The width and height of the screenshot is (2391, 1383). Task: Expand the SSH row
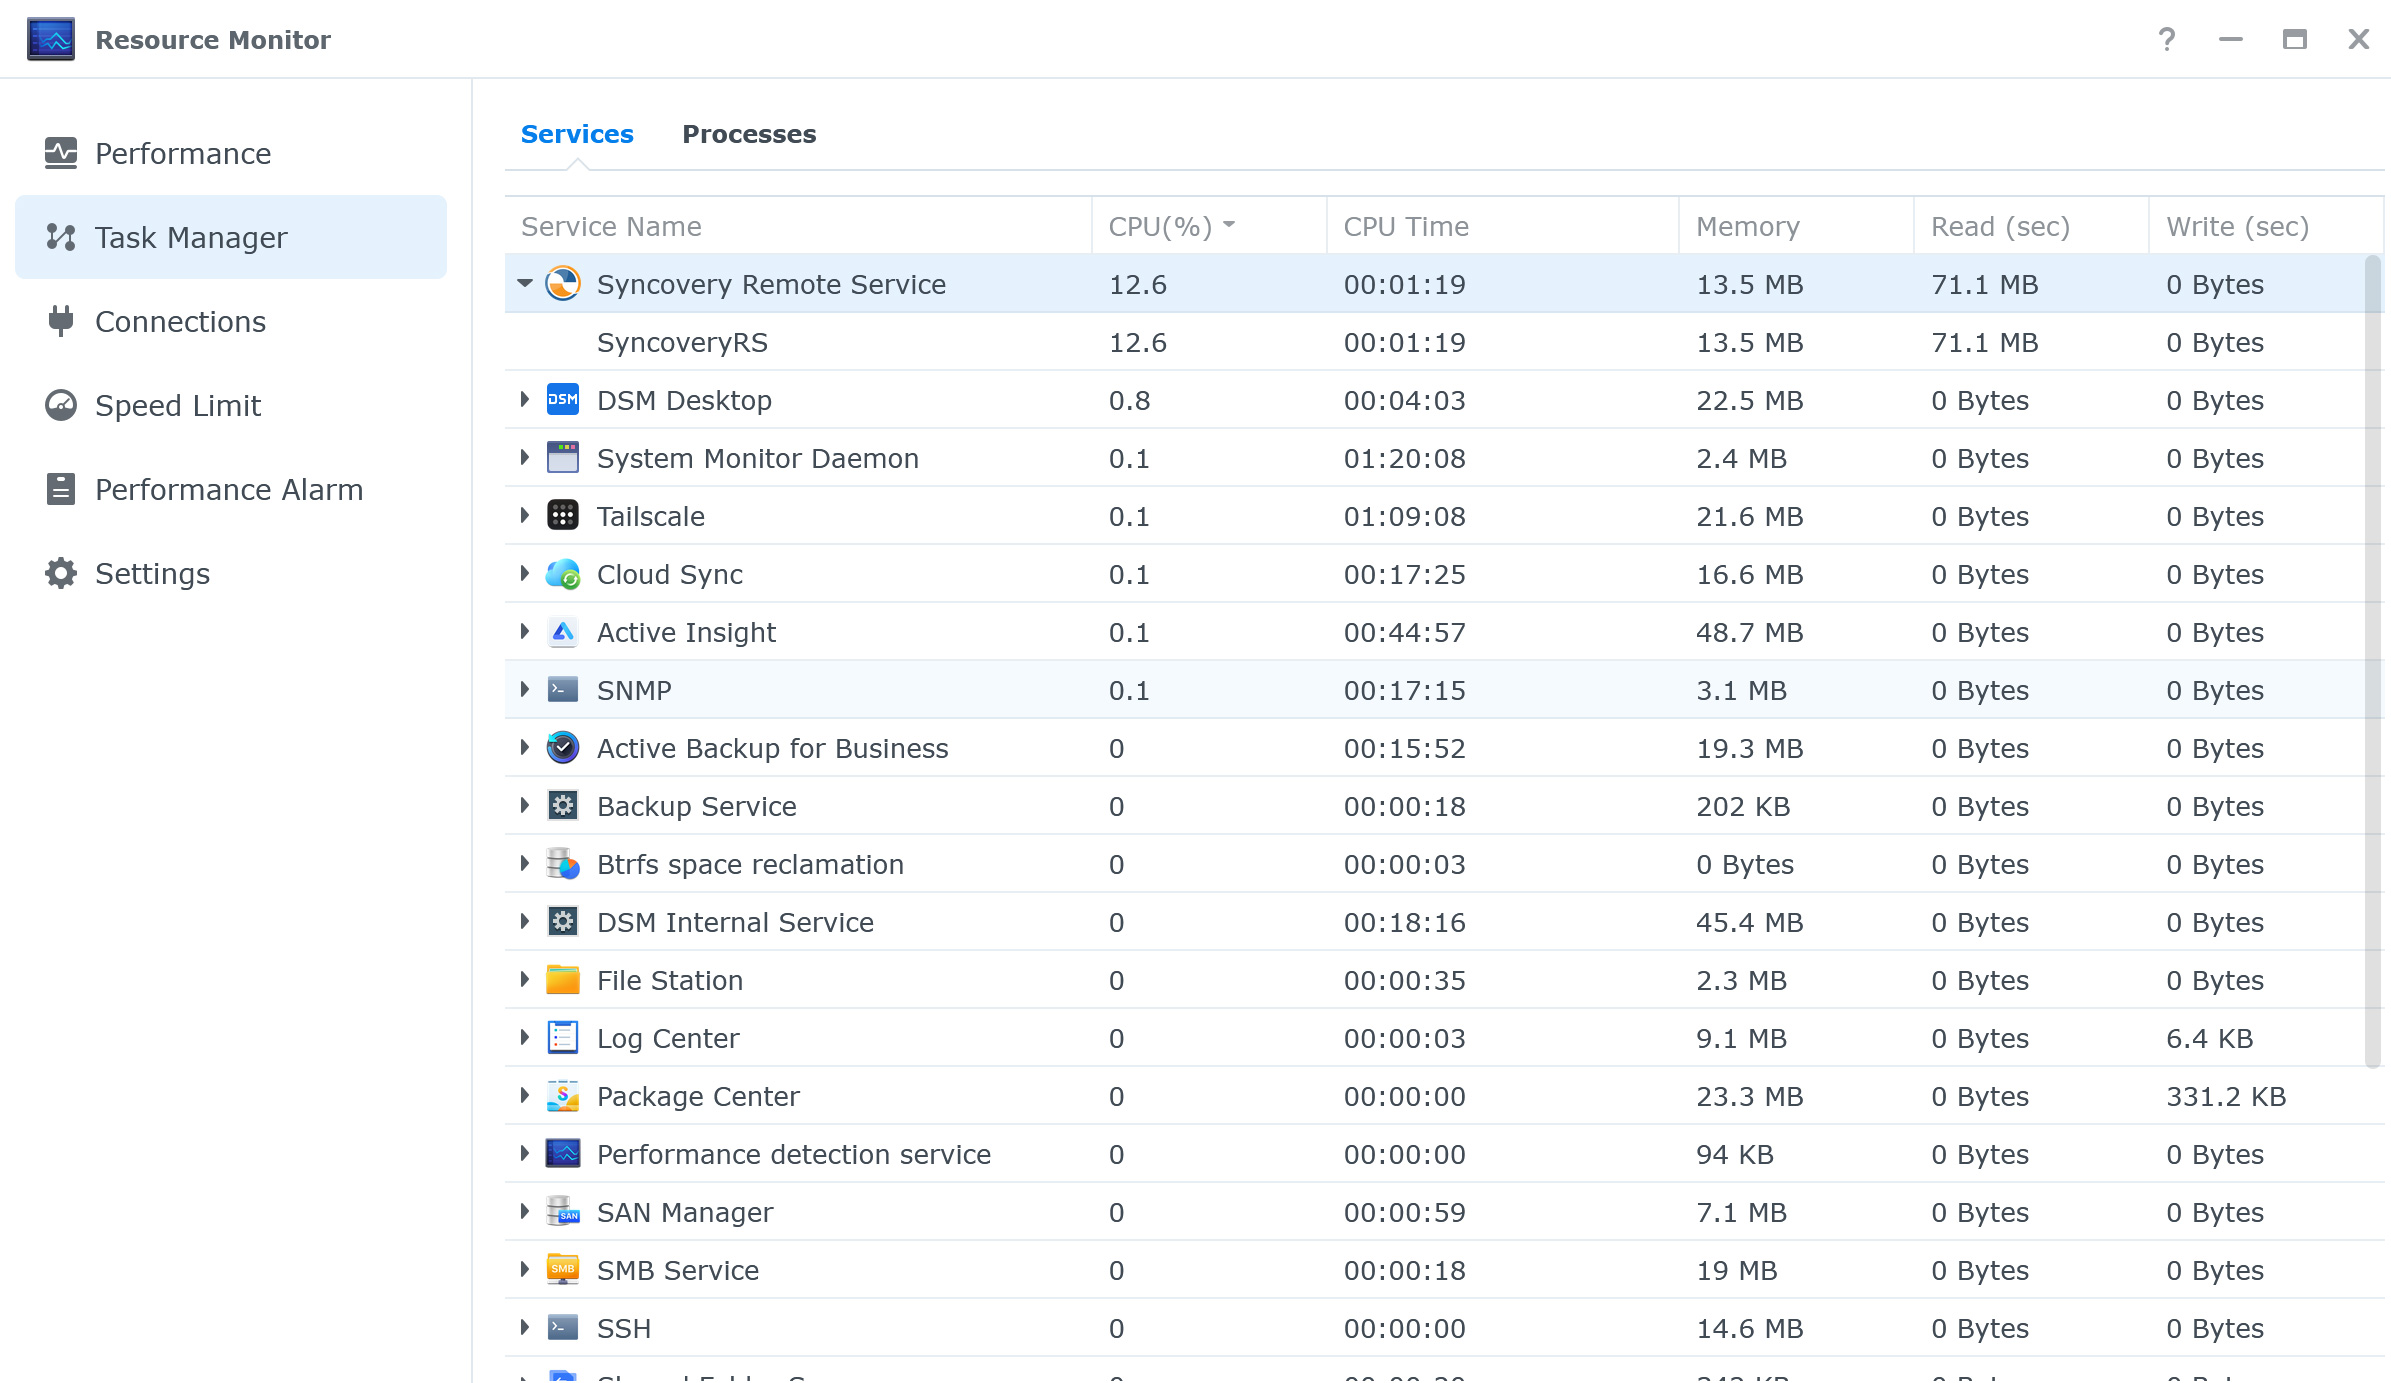525,1328
